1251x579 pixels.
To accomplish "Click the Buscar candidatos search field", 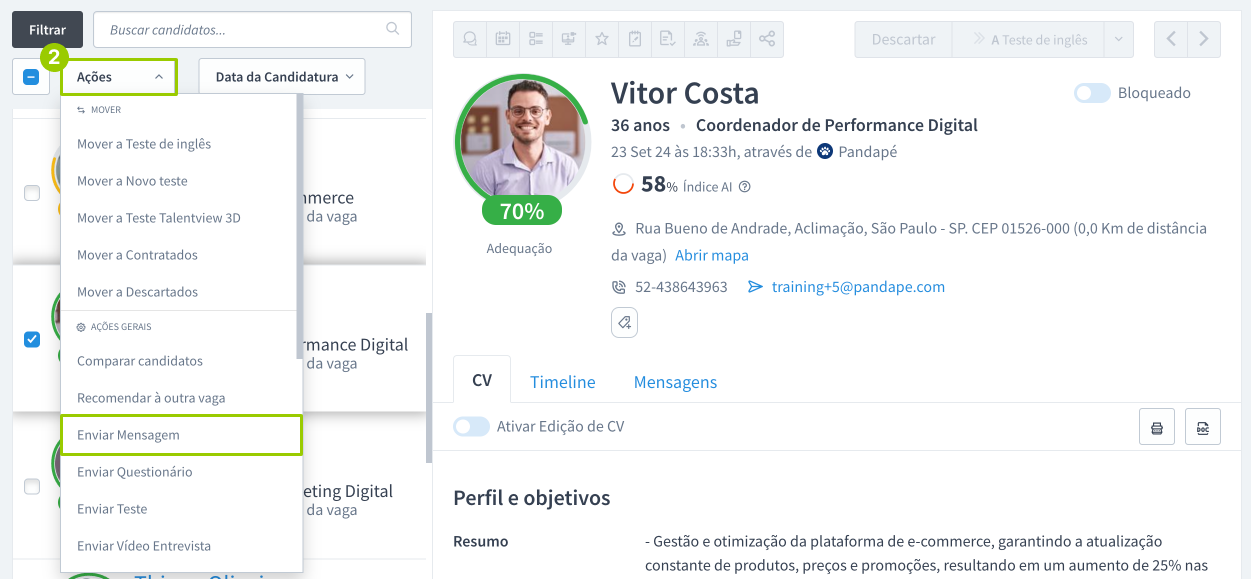I will pos(245,30).
